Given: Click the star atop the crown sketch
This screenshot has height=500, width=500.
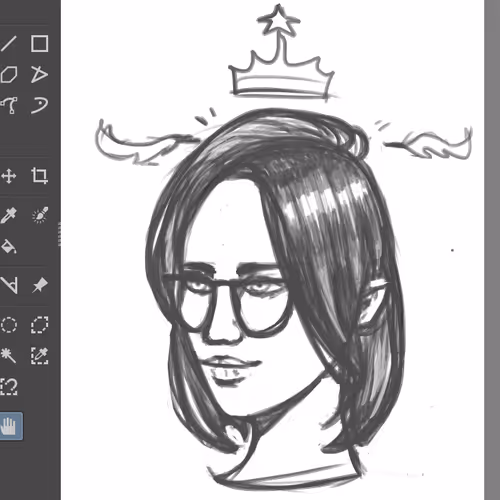Looking at the screenshot, I should [x=279, y=20].
